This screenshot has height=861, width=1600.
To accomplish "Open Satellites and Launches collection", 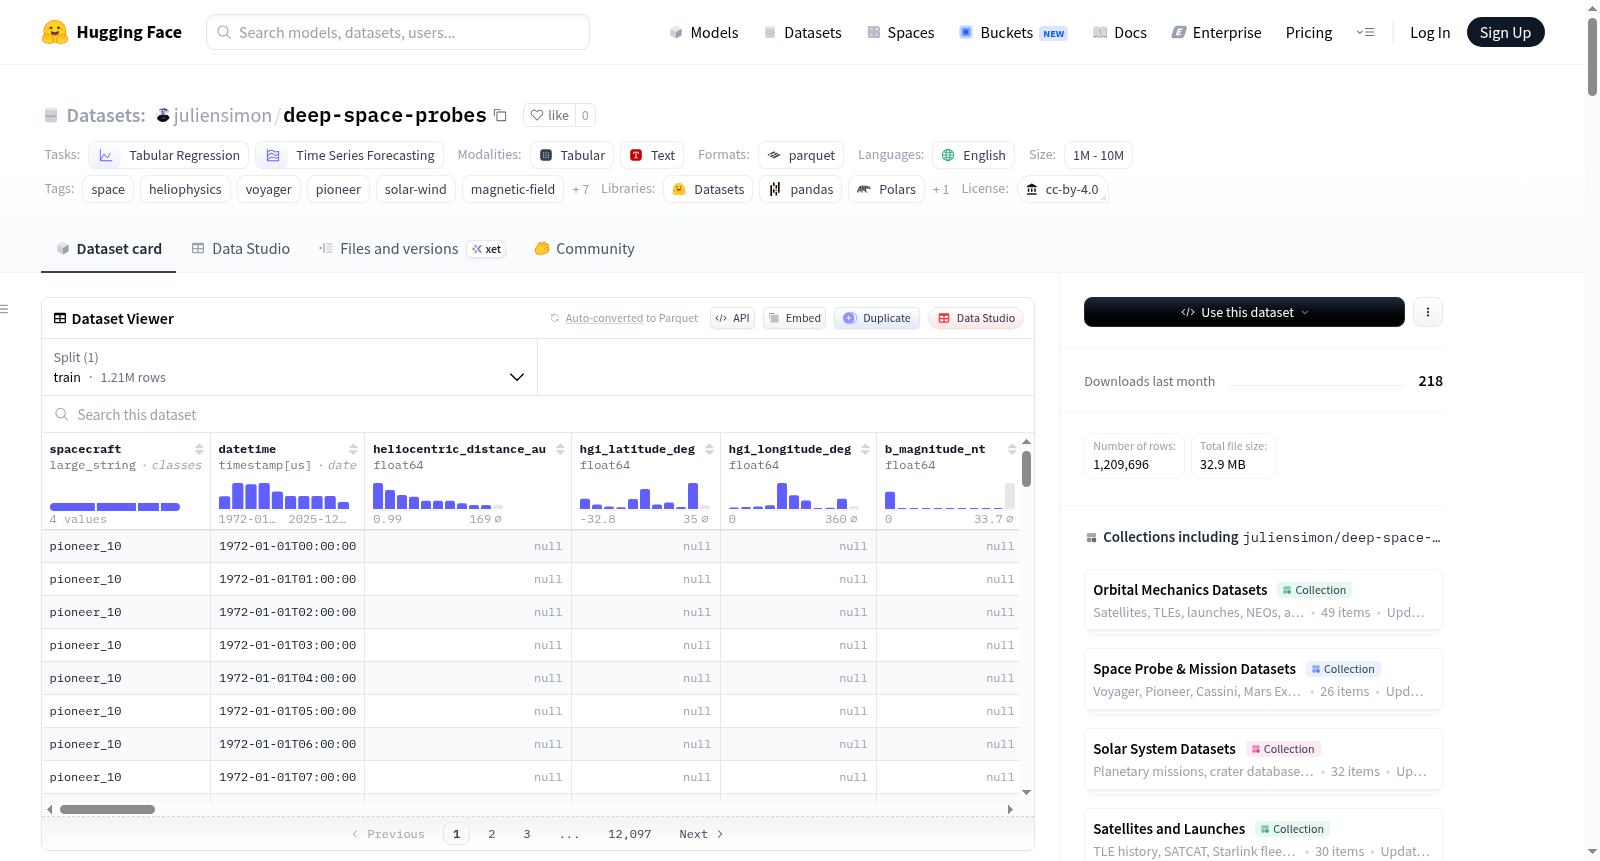I will [1263, 836].
